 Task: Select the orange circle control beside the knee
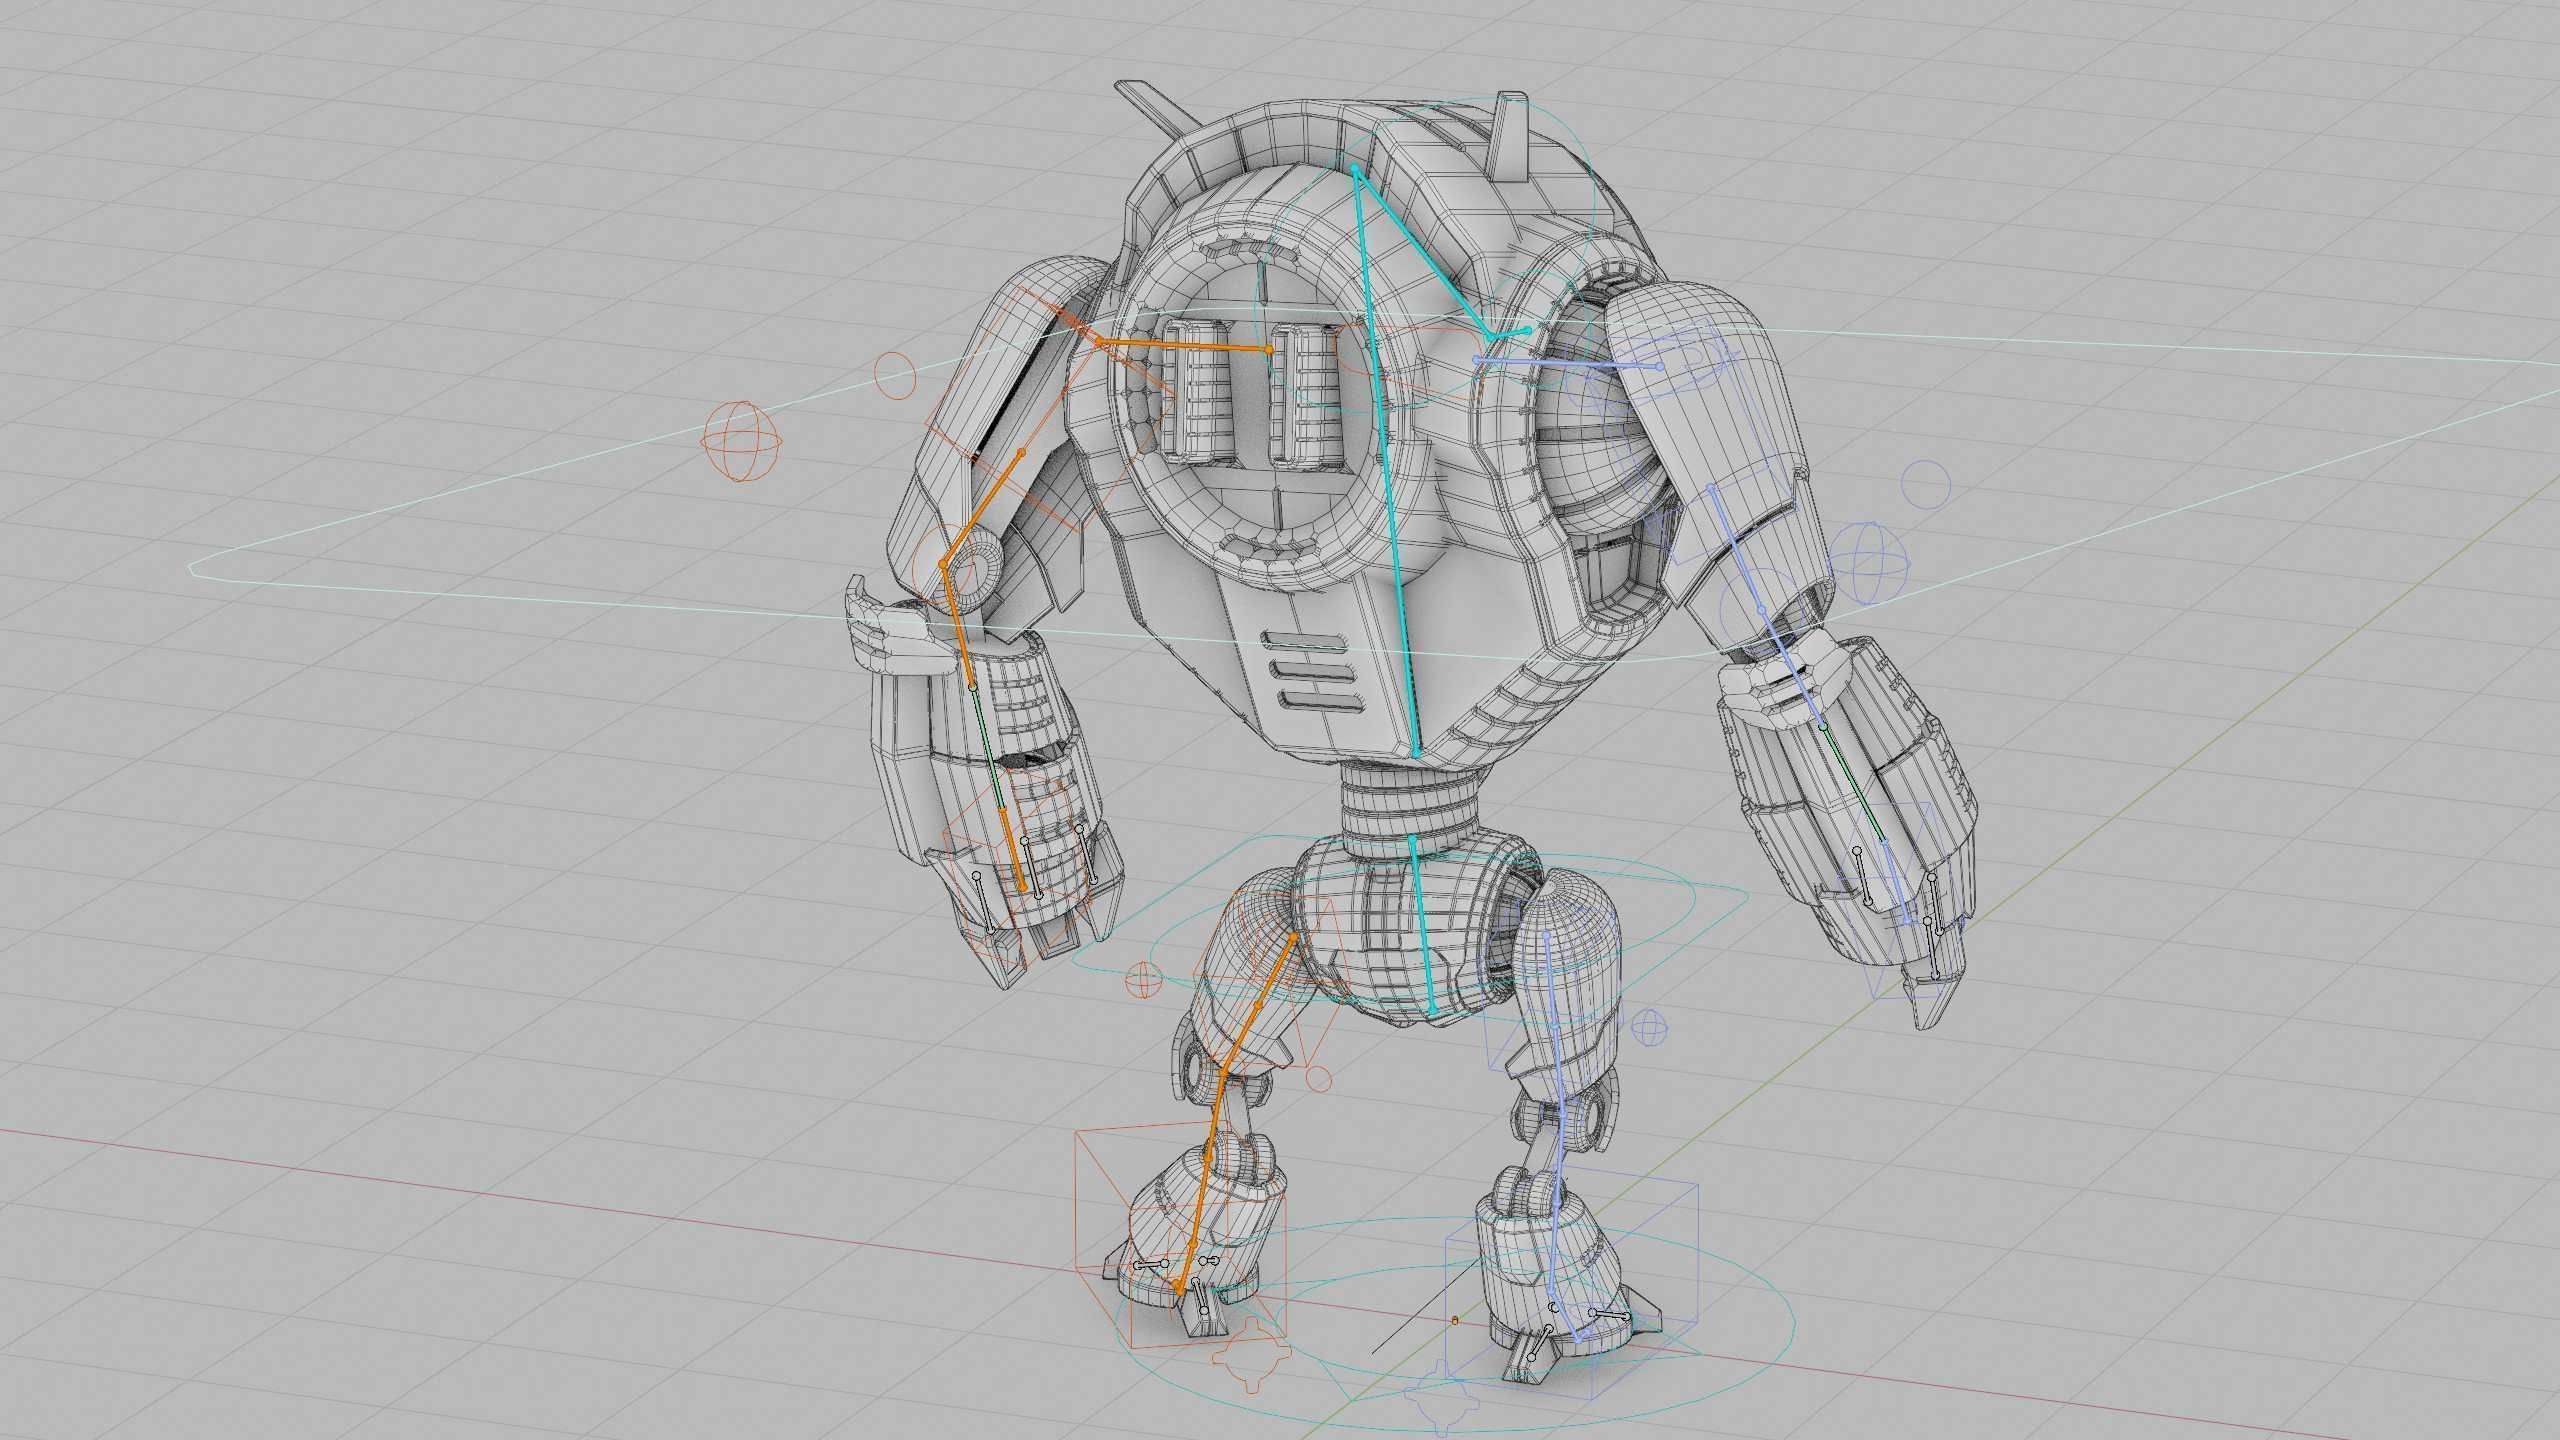coord(1319,1080)
